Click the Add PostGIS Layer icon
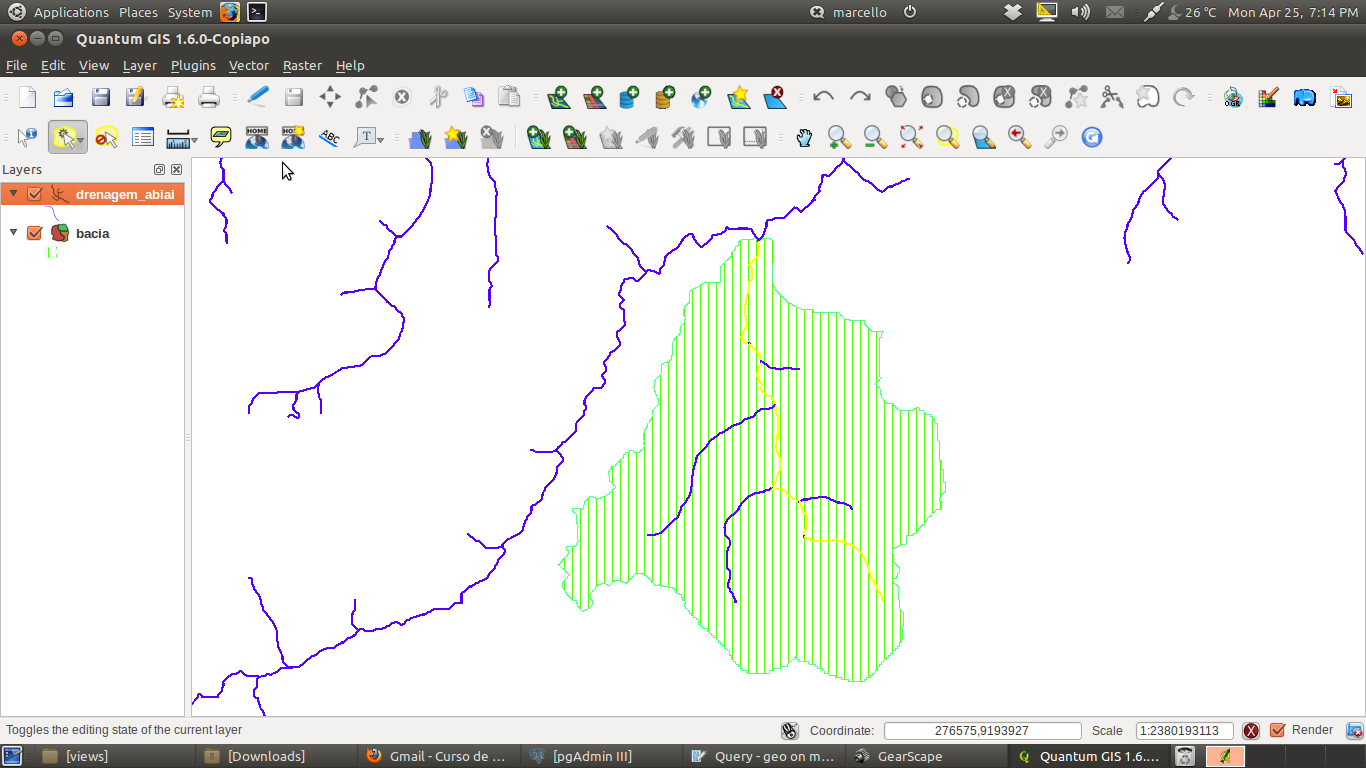The width and height of the screenshot is (1366, 768). (x=629, y=97)
